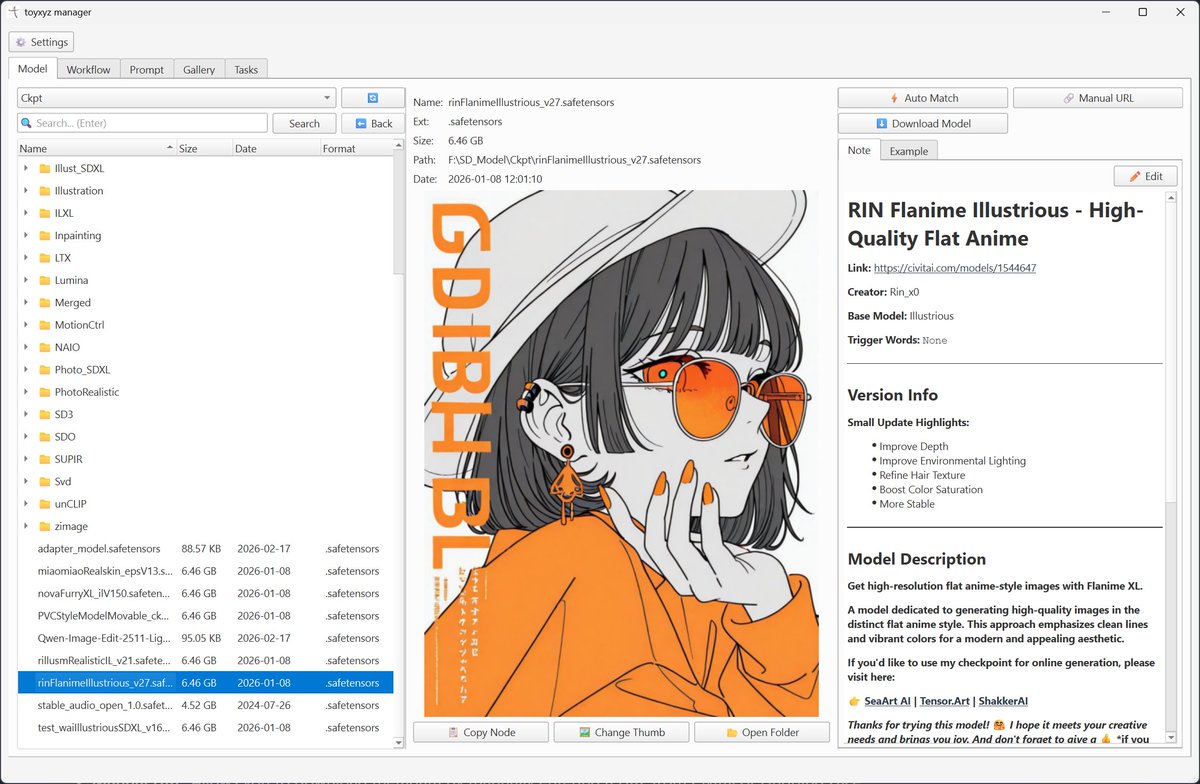Select the novaFurryXL_ilV150 file
The image size is (1200, 784).
point(205,594)
